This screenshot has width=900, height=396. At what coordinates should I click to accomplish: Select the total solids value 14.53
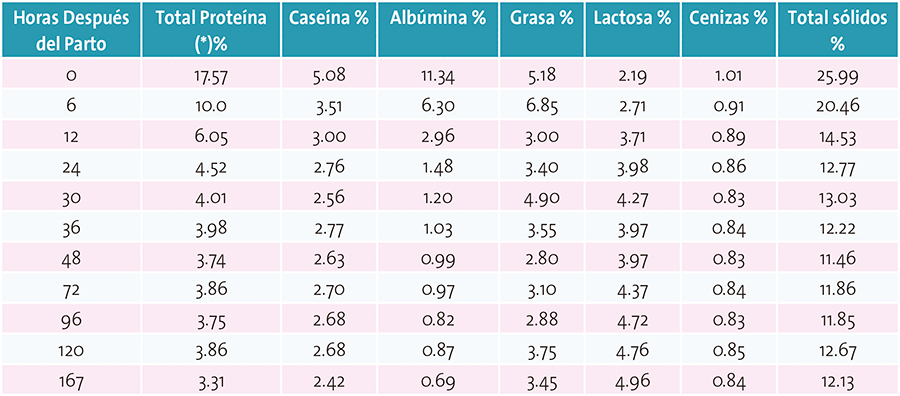coord(837,137)
